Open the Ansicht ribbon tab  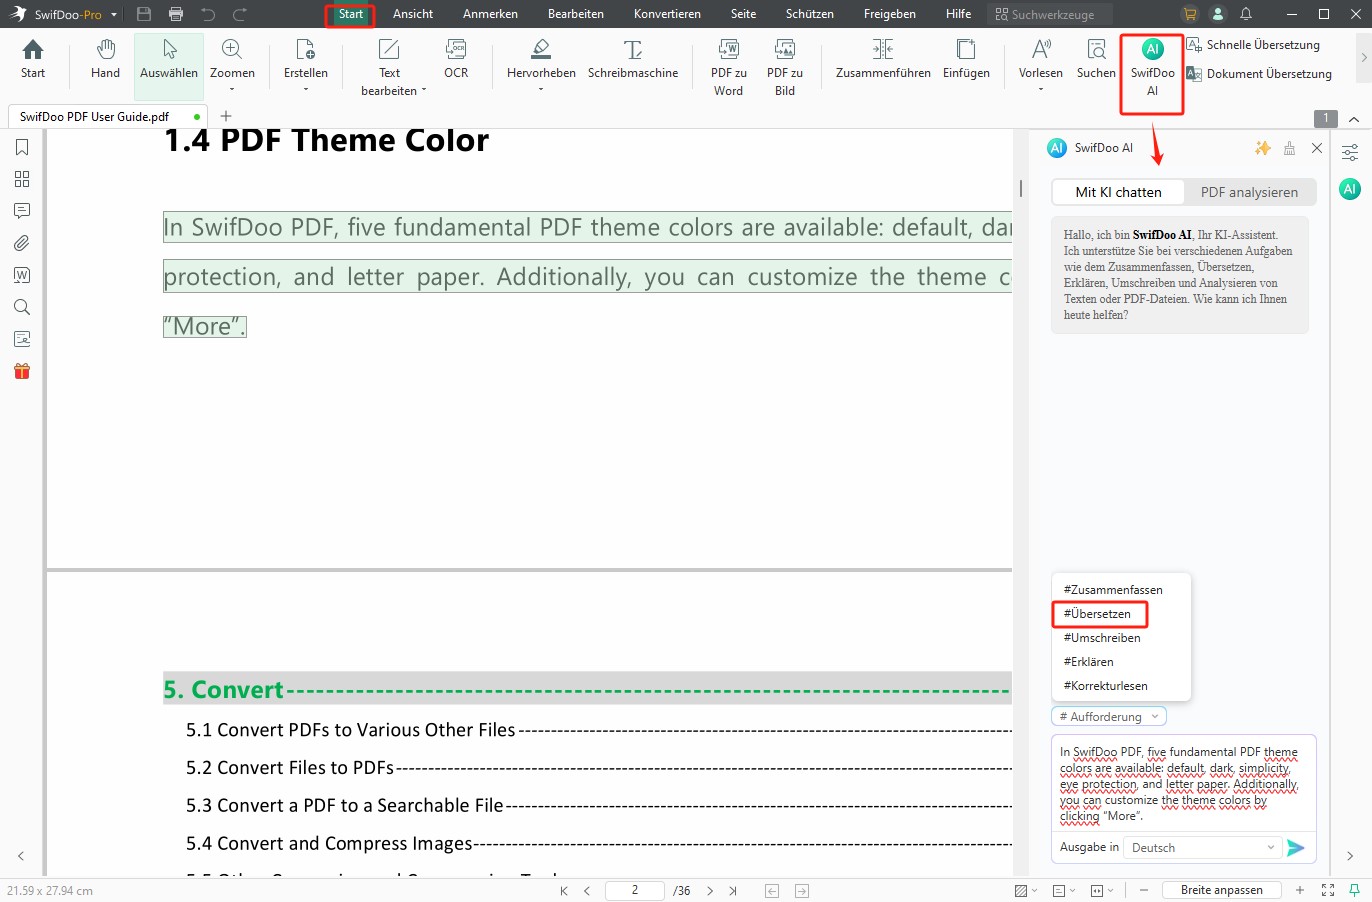(x=413, y=14)
